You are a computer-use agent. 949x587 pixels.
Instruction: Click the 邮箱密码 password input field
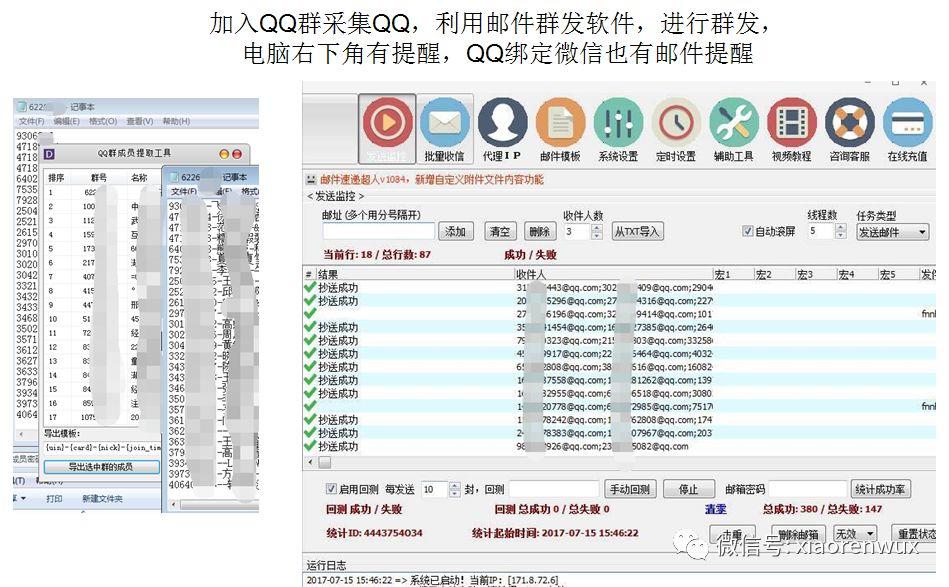tap(807, 489)
